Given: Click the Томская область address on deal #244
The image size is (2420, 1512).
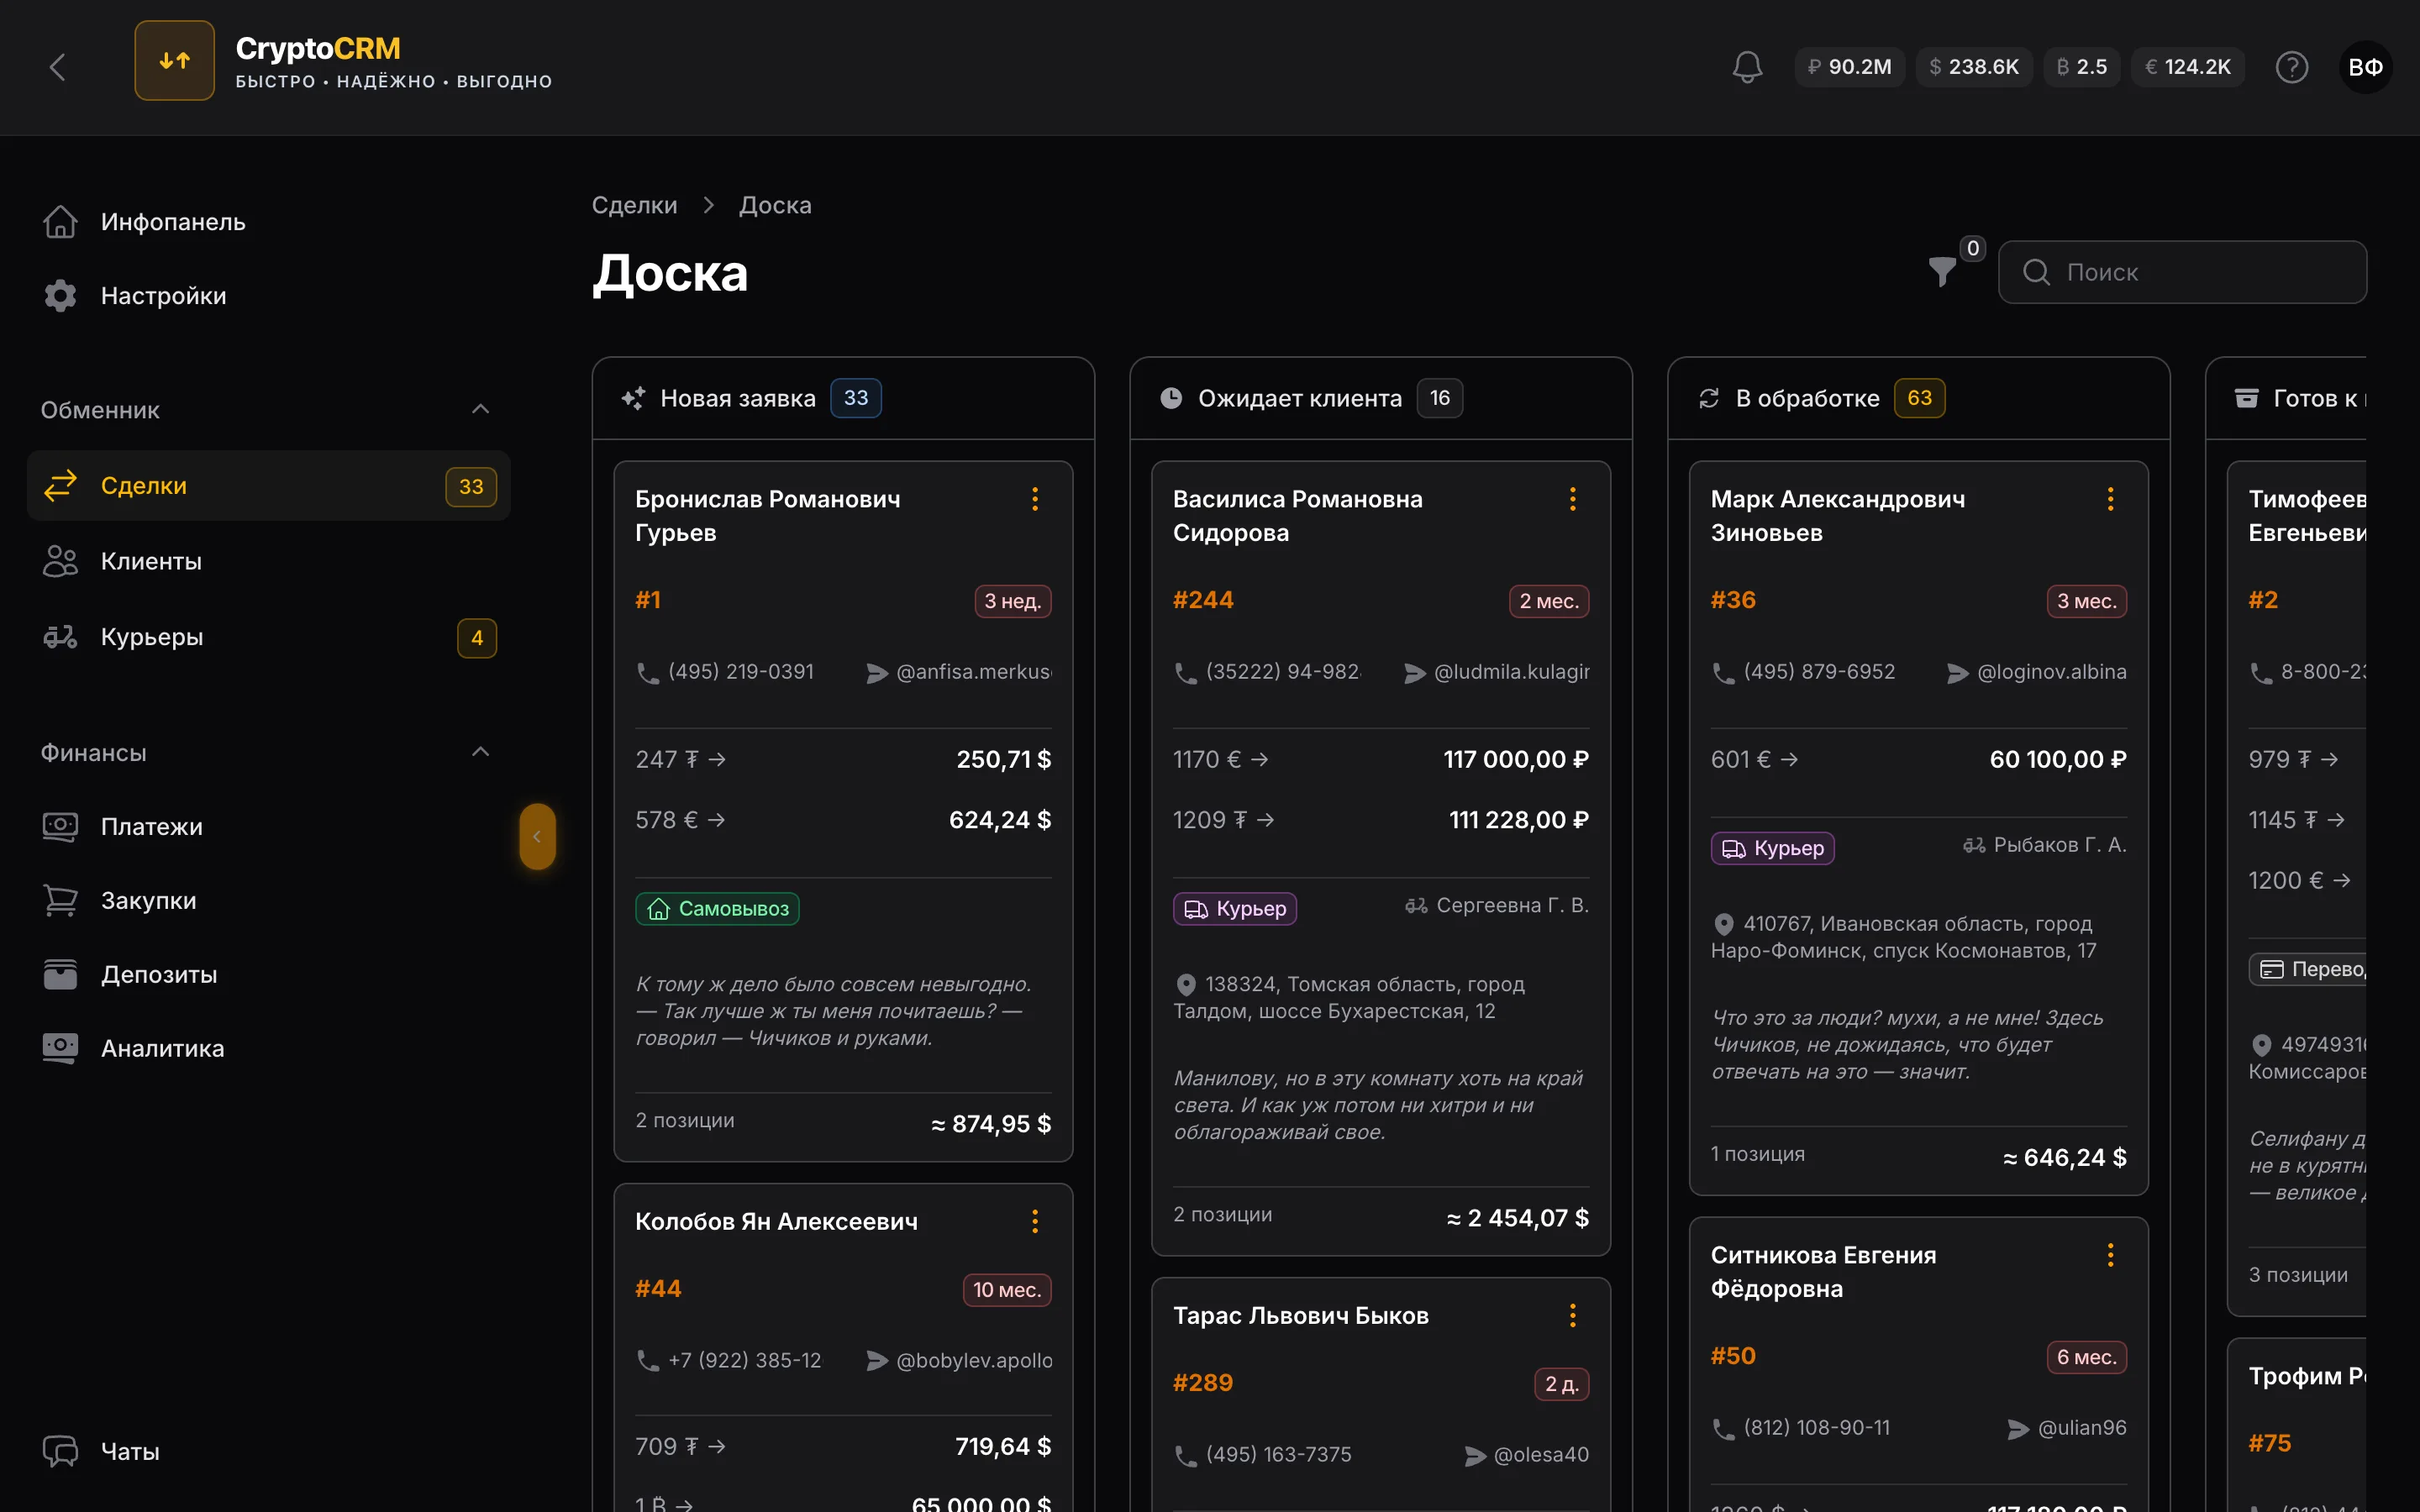Looking at the screenshot, I should click(x=1349, y=998).
